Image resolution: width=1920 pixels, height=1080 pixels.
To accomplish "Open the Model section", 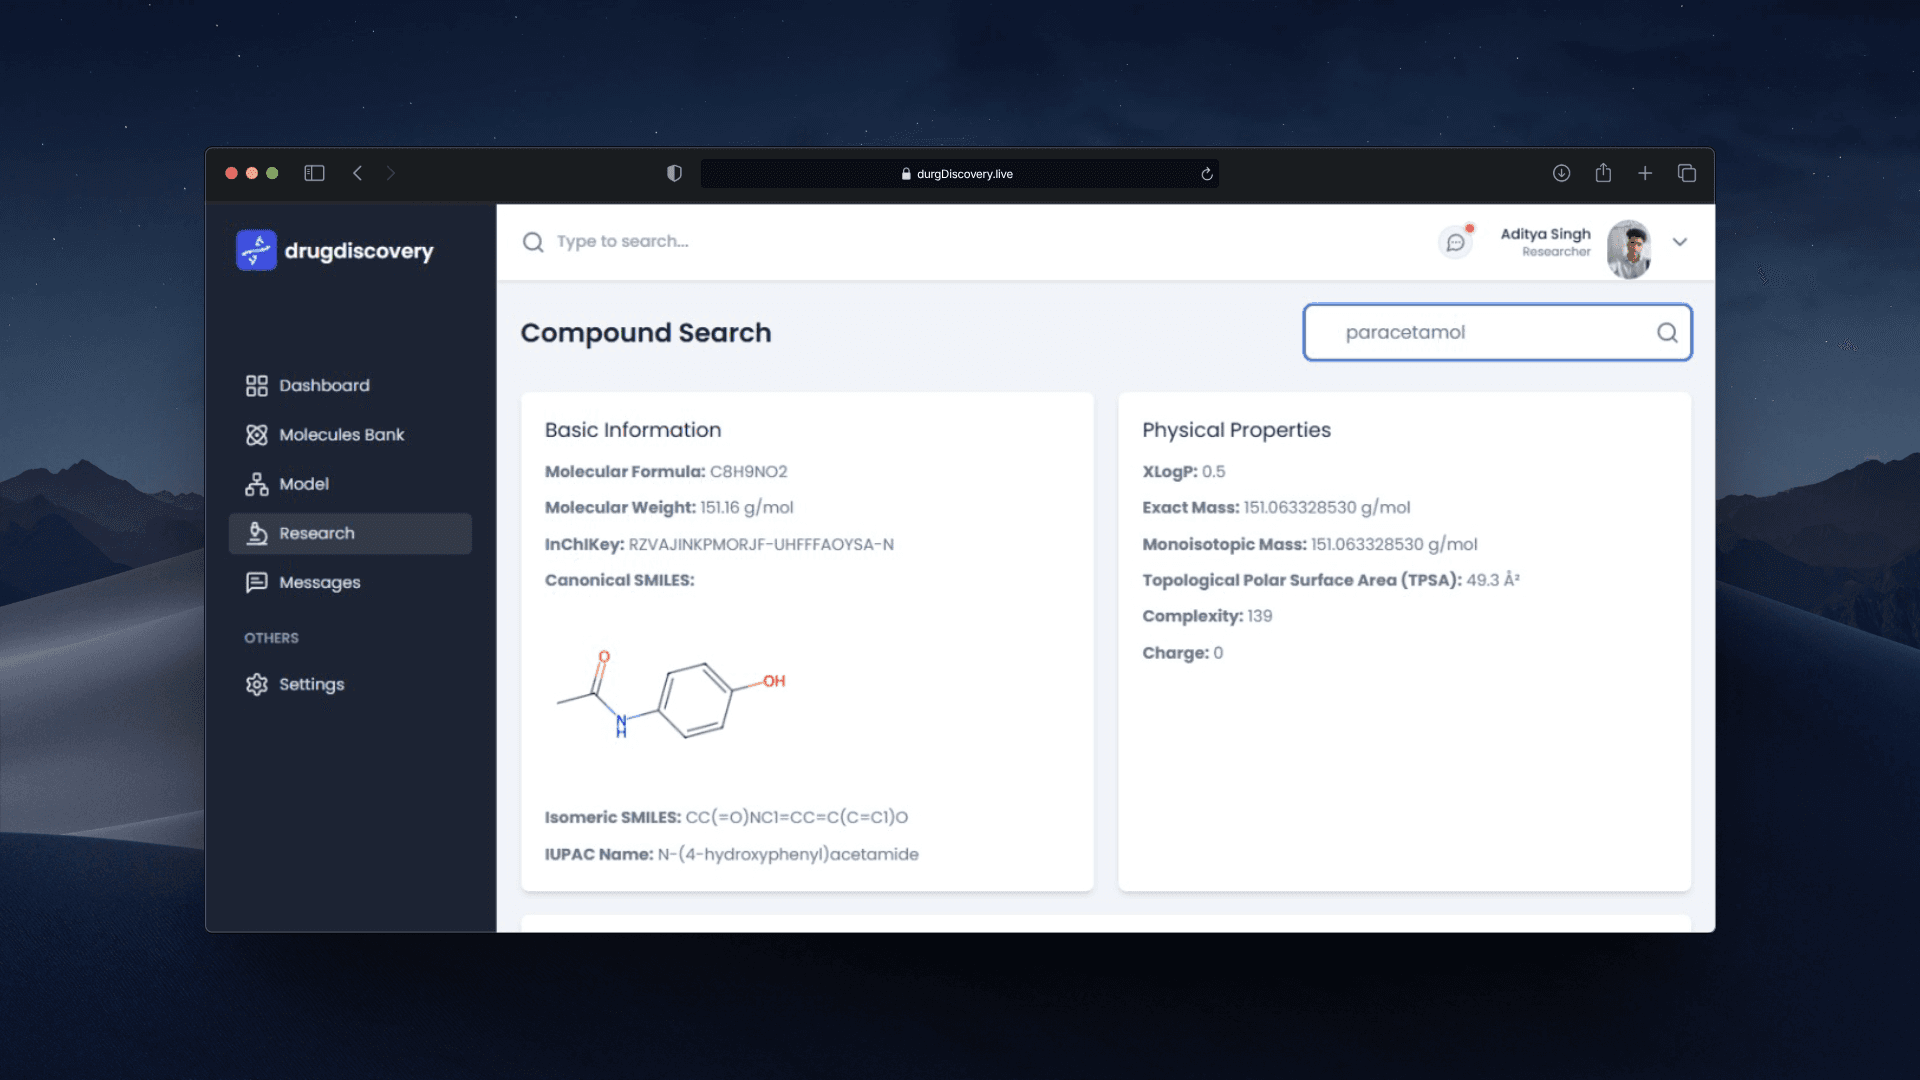I will (x=303, y=483).
